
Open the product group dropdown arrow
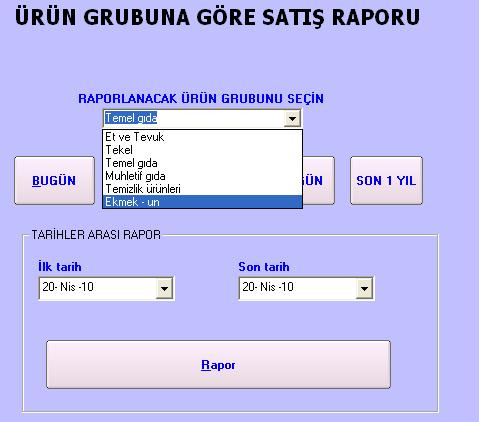pos(292,118)
